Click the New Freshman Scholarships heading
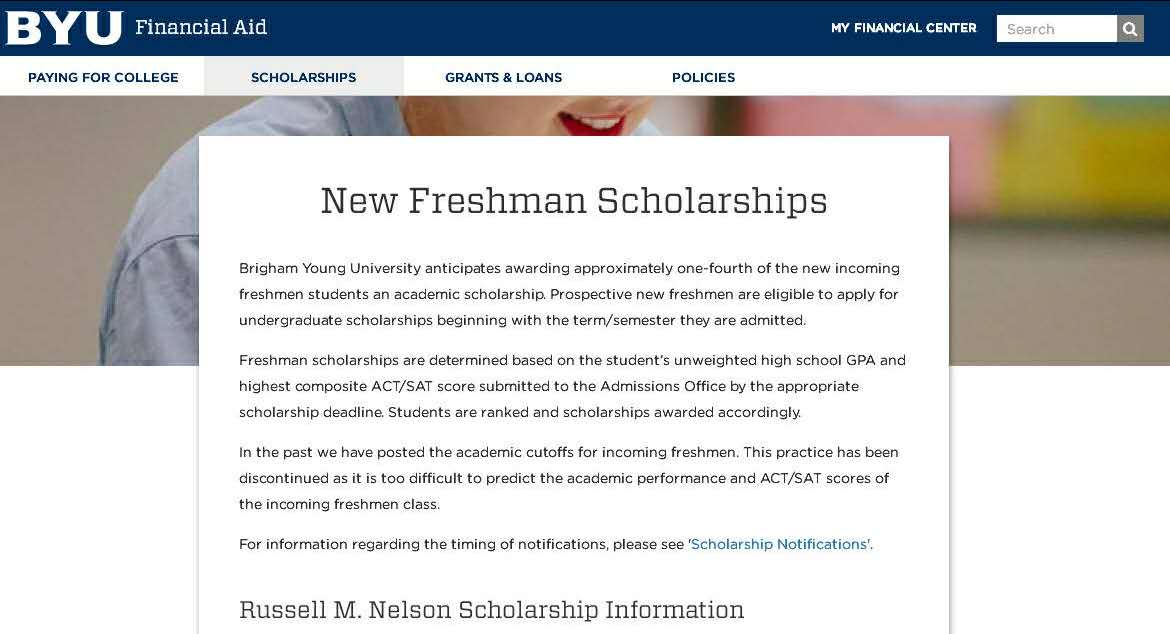 [573, 201]
